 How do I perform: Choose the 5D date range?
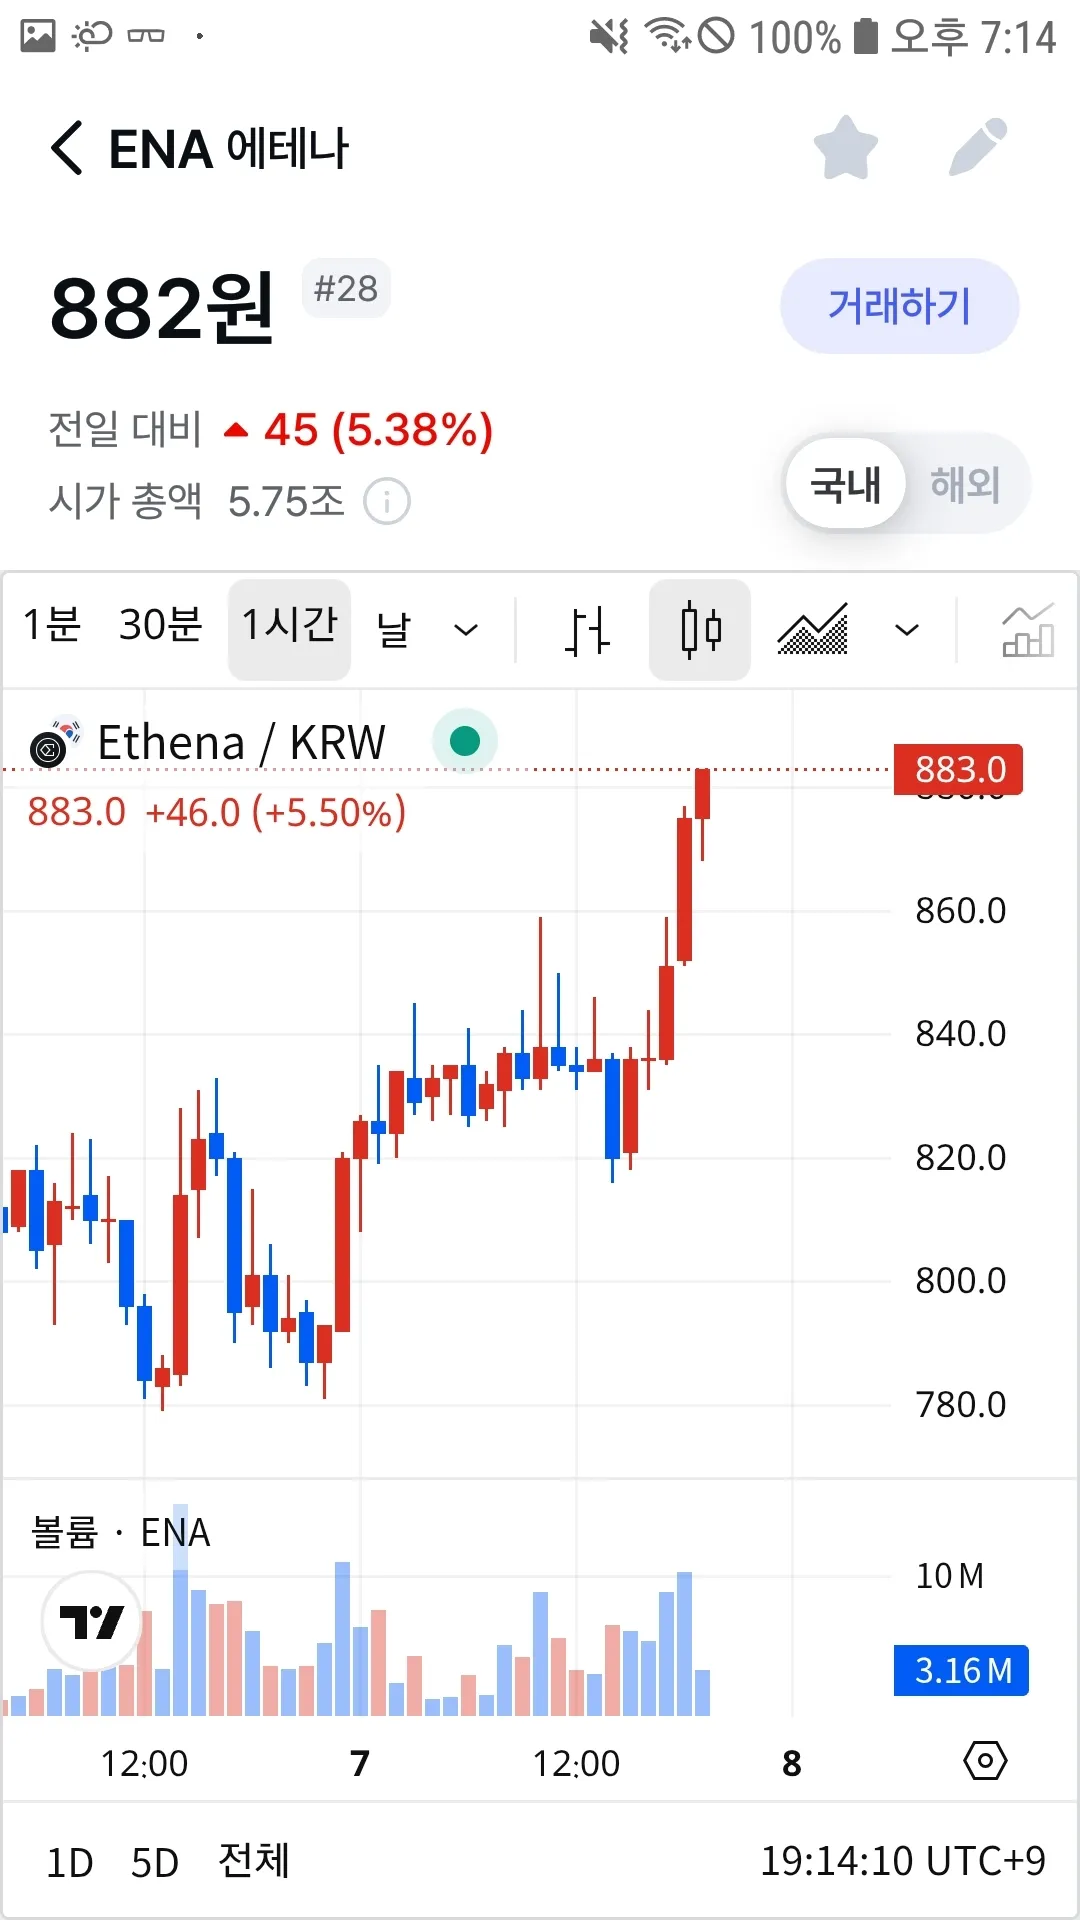[x=155, y=1862]
